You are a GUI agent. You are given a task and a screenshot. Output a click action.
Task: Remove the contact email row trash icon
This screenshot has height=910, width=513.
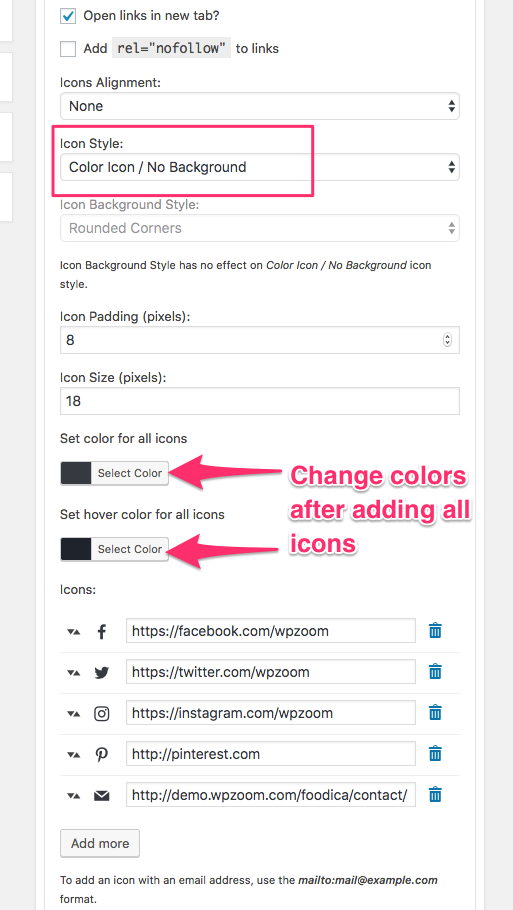(x=435, y=795)
